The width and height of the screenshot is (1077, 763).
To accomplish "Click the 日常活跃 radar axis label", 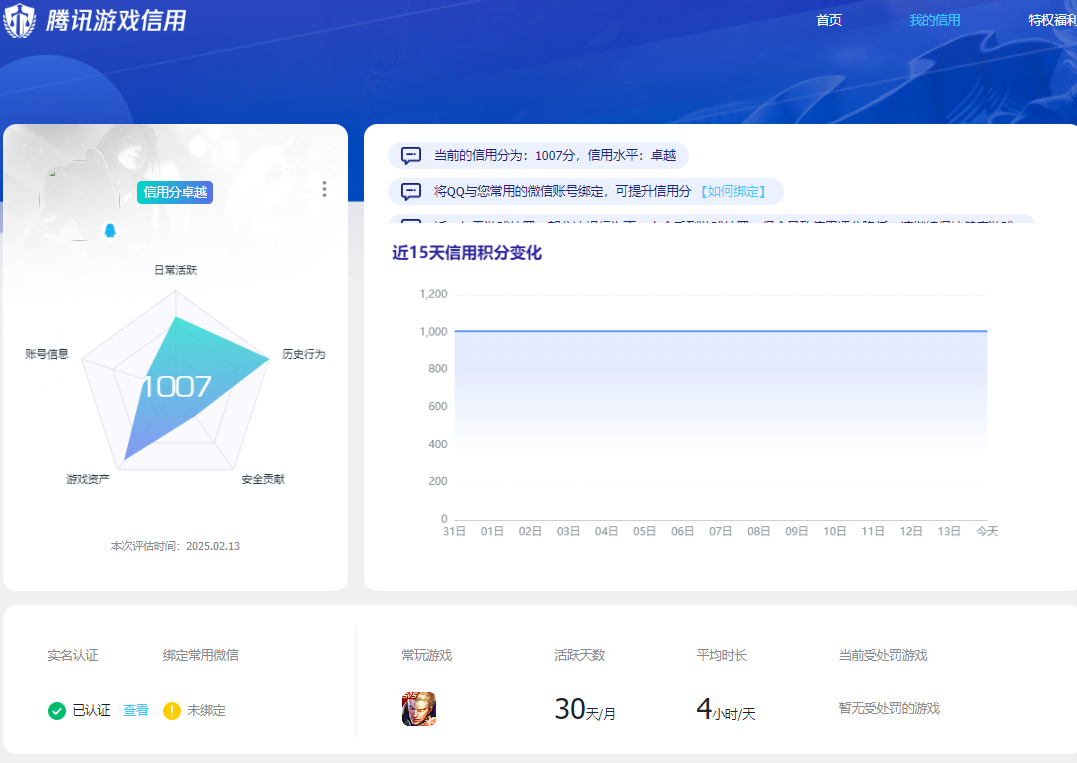I will pos(175,271).
